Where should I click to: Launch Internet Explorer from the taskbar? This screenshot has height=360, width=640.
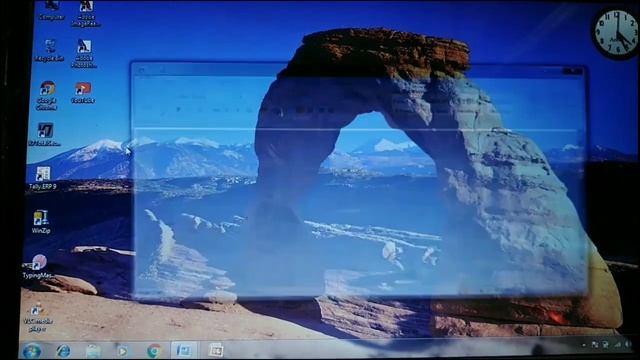pyautogui.click(x=63, y=351)
